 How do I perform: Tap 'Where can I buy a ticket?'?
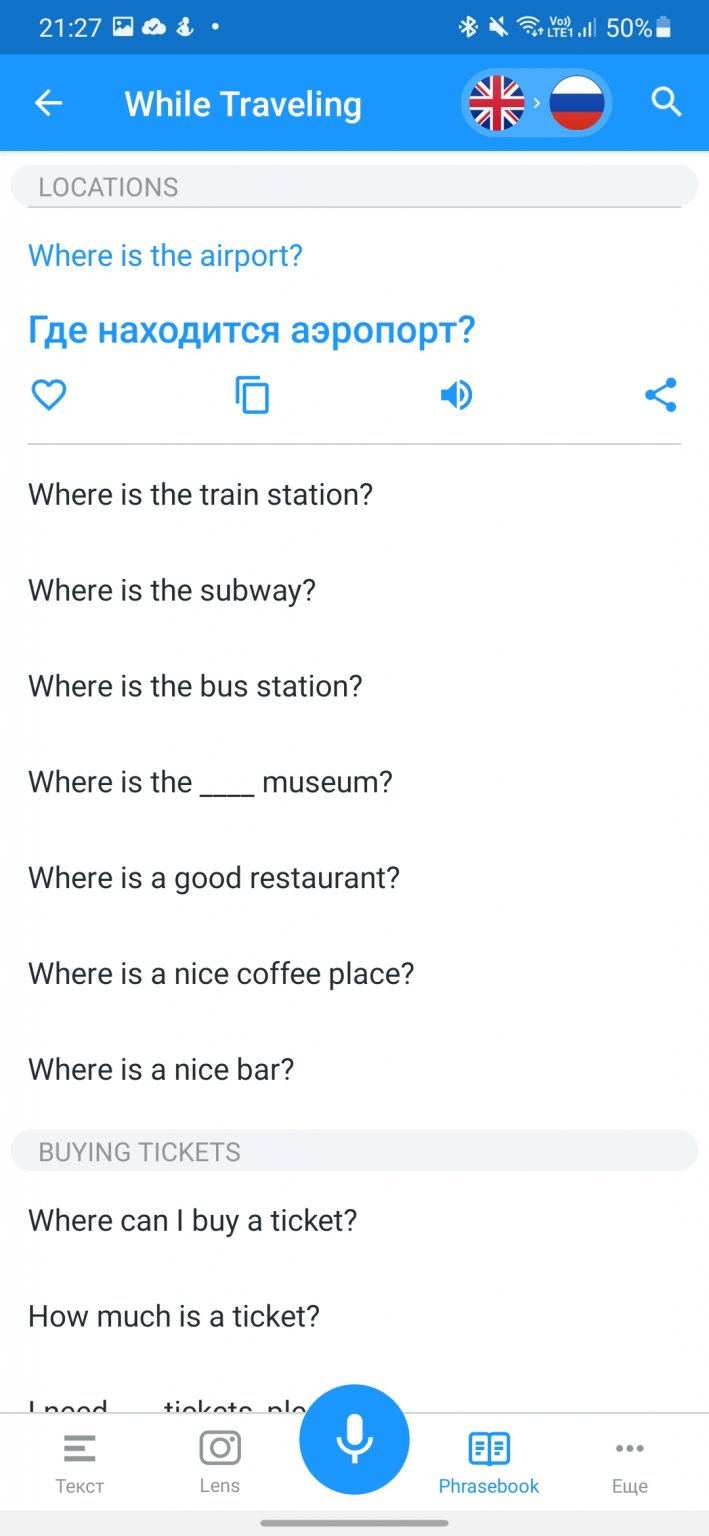[192, 1221]
